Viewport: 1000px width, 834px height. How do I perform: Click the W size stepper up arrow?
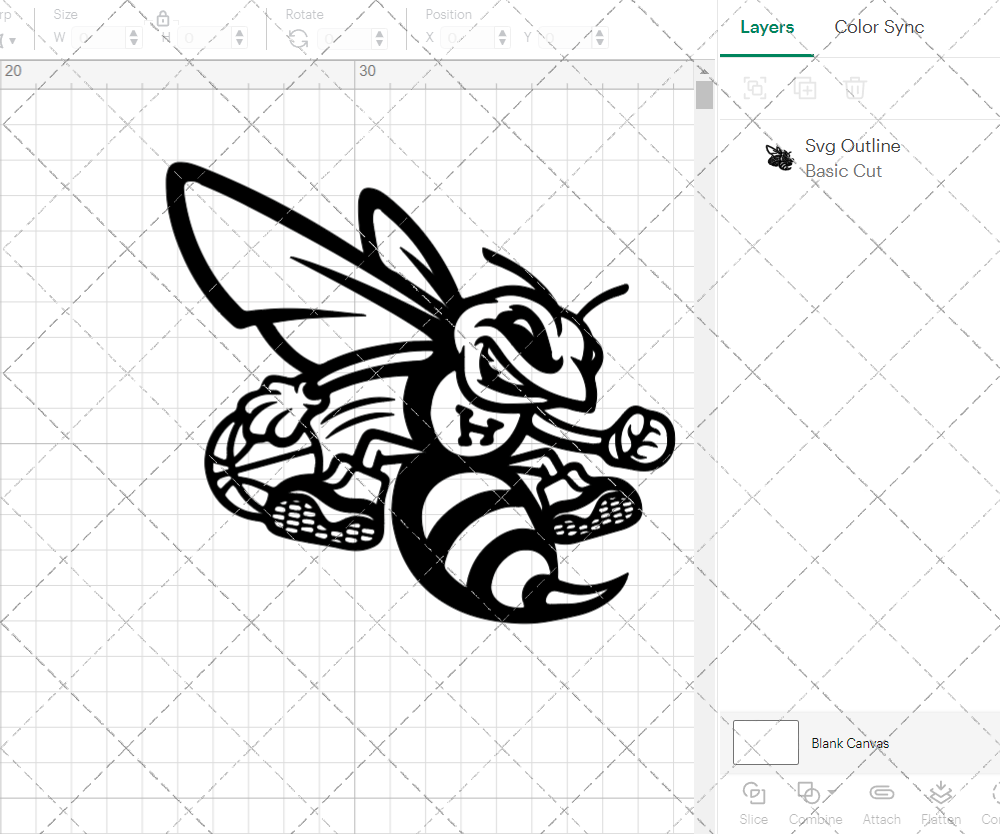[x=135, y=32]
